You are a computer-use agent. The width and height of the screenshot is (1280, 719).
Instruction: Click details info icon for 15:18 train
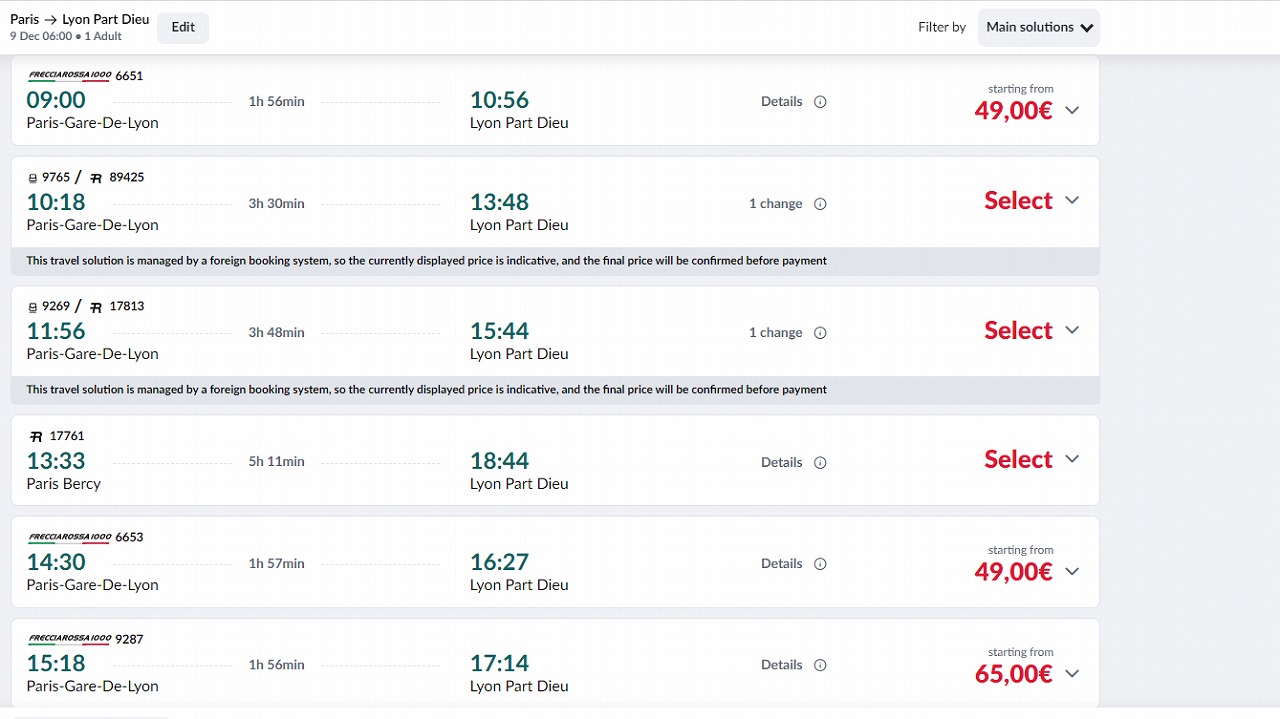[820, 665]
